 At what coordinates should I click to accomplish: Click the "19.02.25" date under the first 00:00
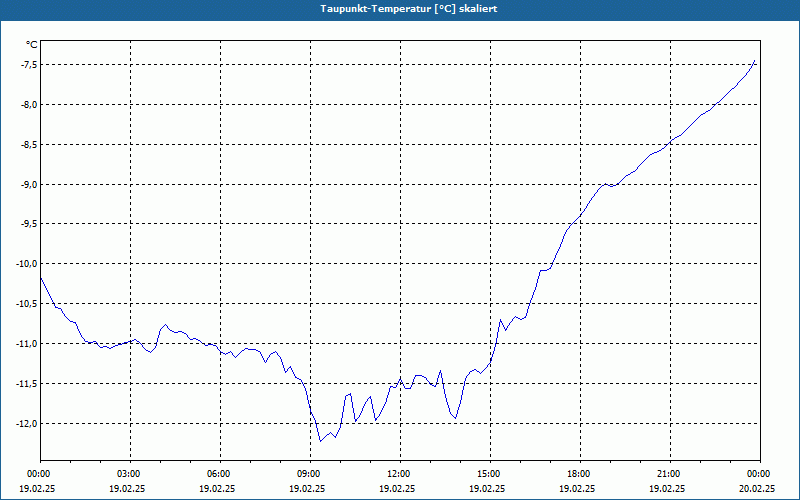[x=37, y=488]
